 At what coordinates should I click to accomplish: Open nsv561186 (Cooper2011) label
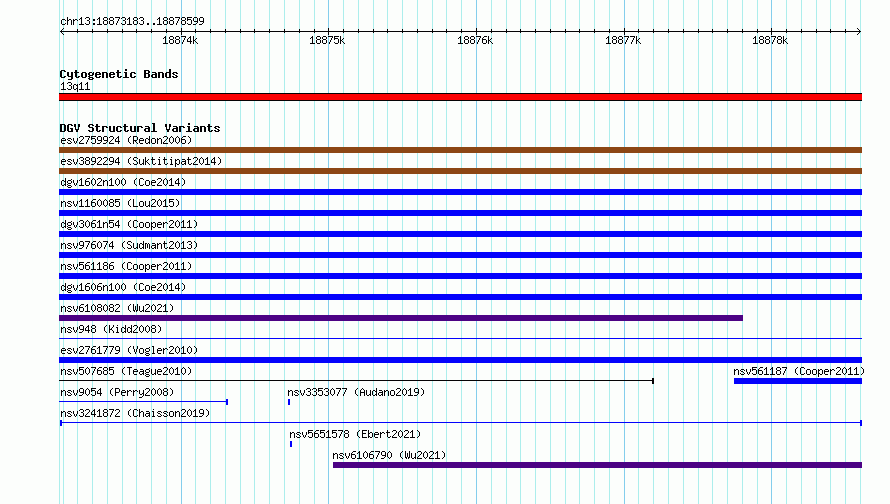click(126, 266)
